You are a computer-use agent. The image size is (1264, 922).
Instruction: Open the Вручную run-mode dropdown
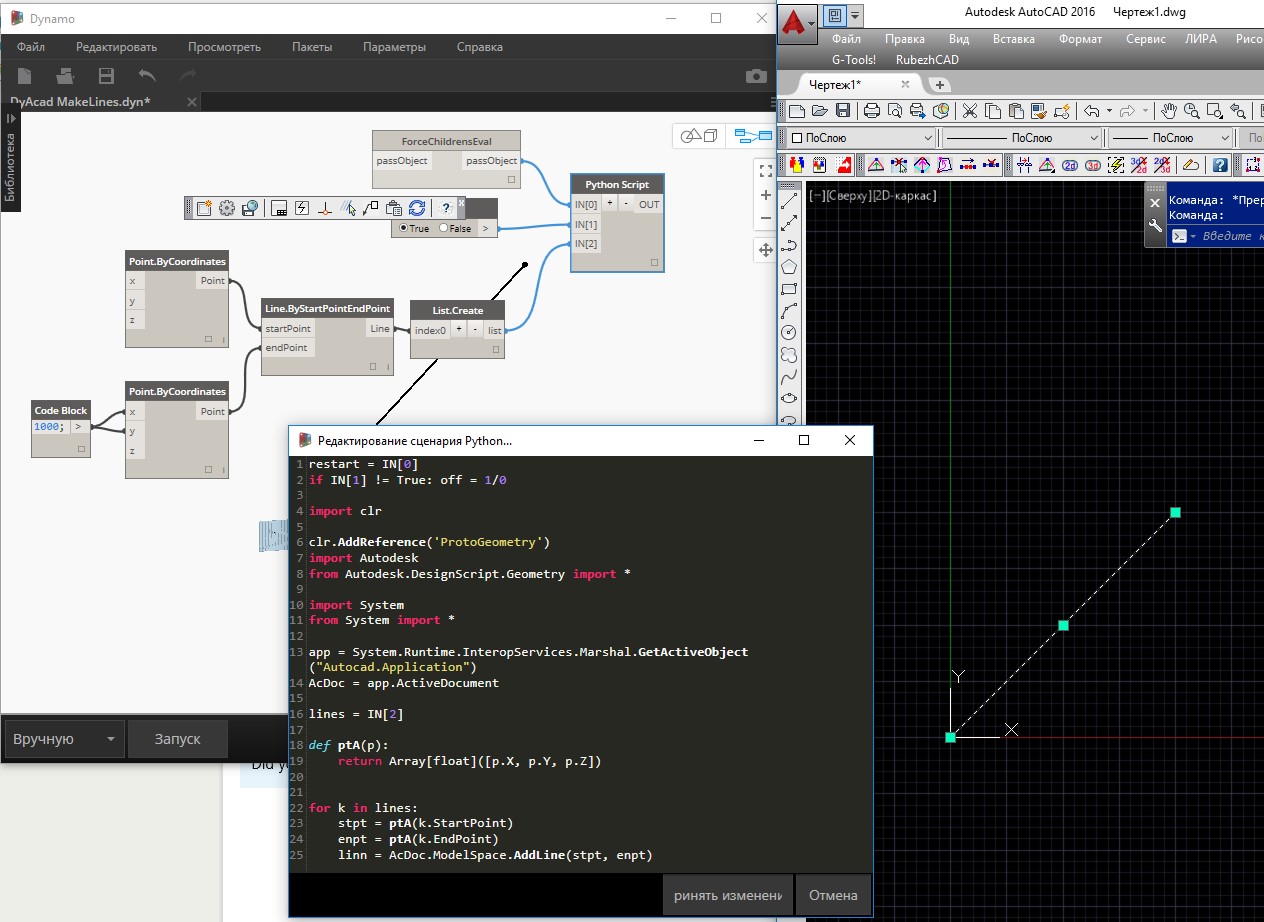(64, 739)
